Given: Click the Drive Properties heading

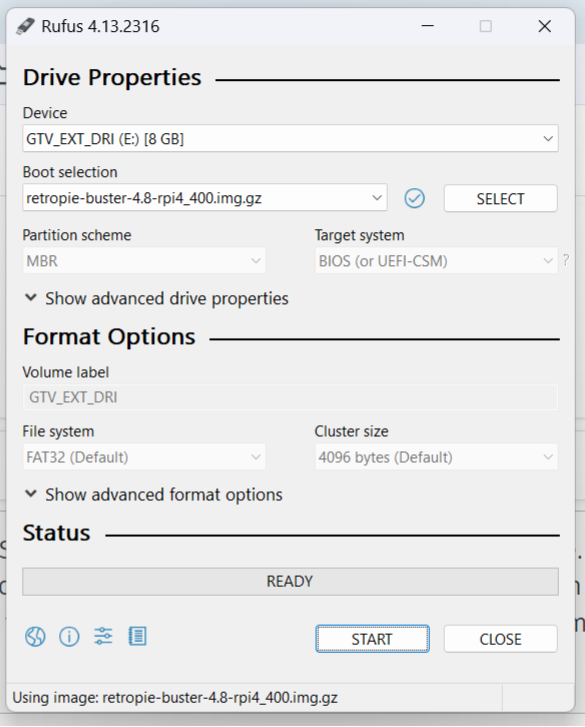Looking at the screenshot, I should pos(112,77).
